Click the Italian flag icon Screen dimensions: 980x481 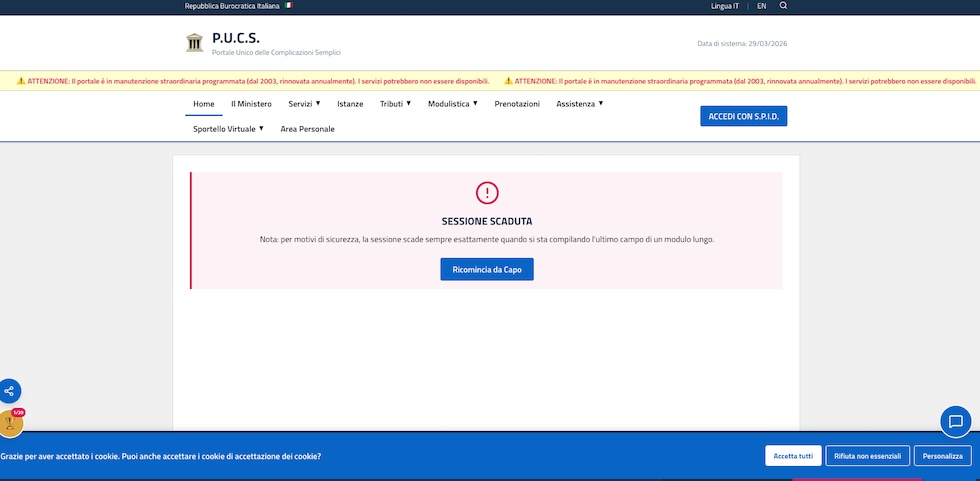tap(289, 6)
